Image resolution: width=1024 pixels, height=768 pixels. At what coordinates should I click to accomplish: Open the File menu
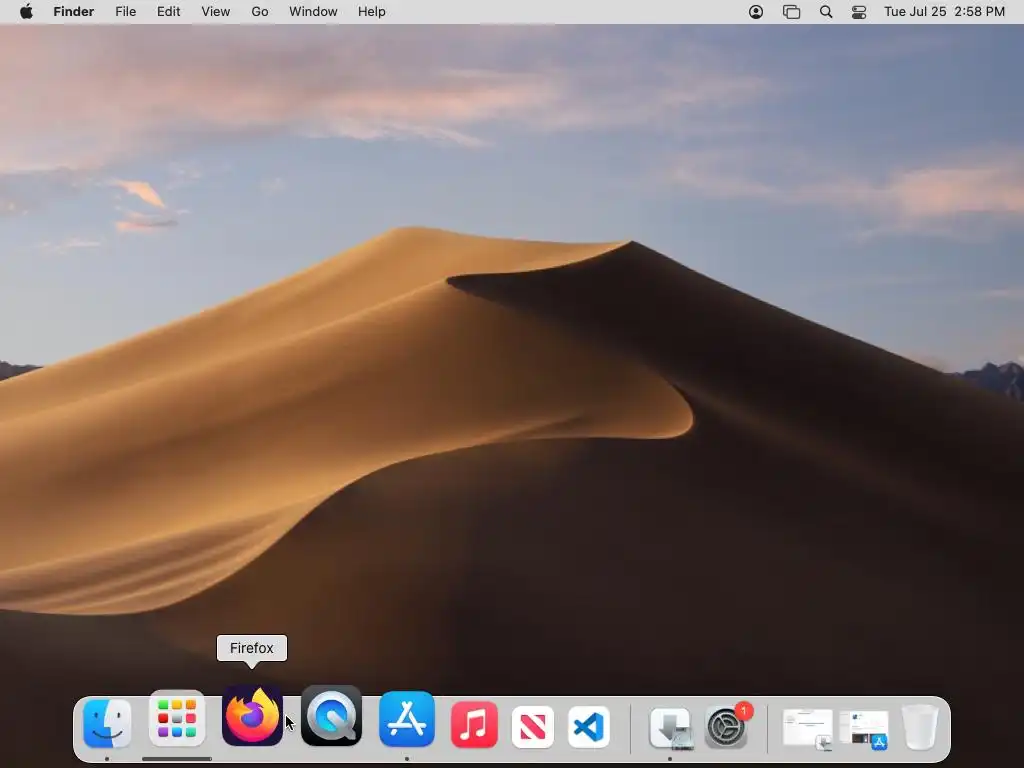pos(125,12)
